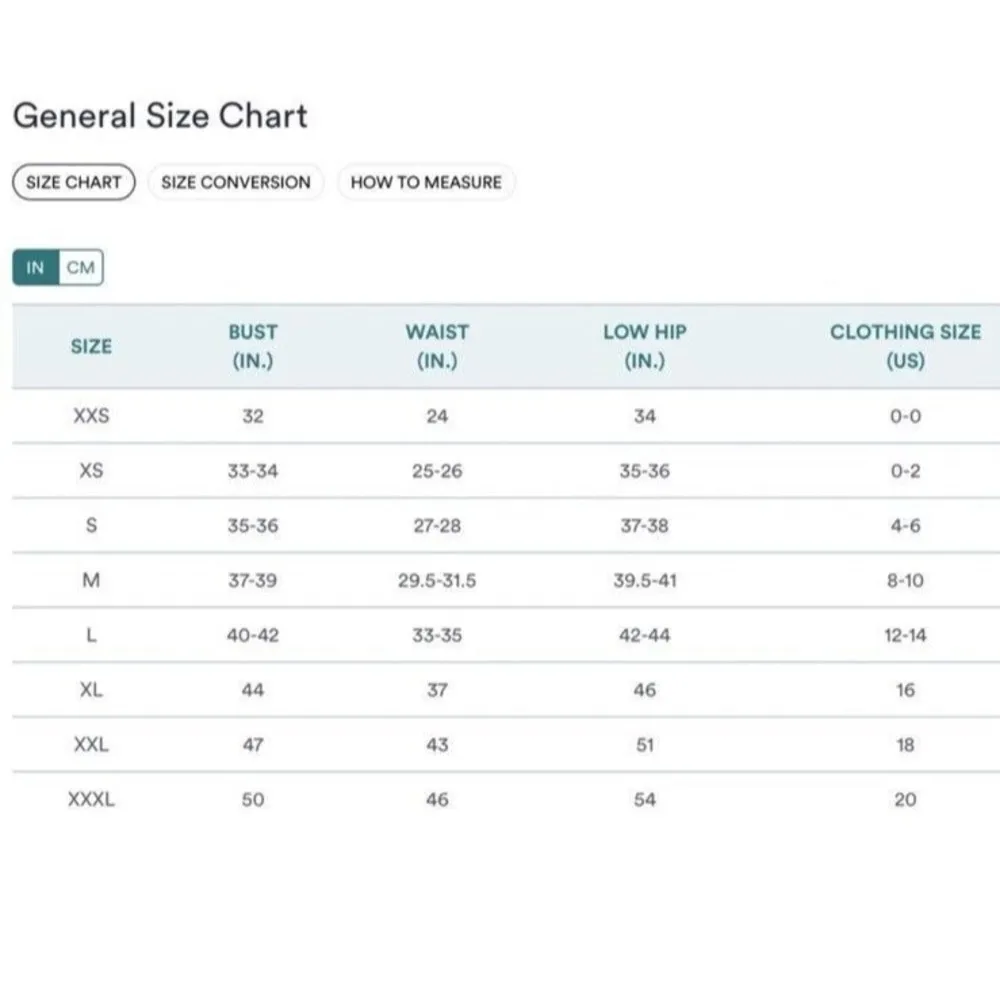
Task: Toggle units to CM
Action: pyautogui.click(x=81, y=268)
